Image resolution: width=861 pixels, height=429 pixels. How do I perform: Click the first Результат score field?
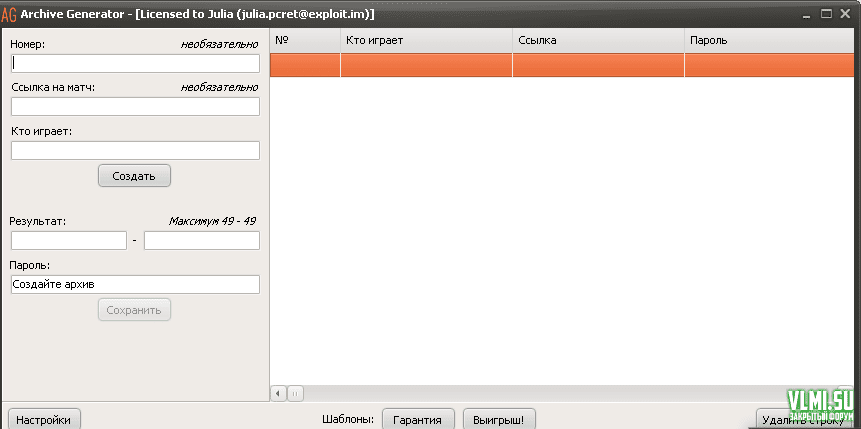[x=68, y=240]
